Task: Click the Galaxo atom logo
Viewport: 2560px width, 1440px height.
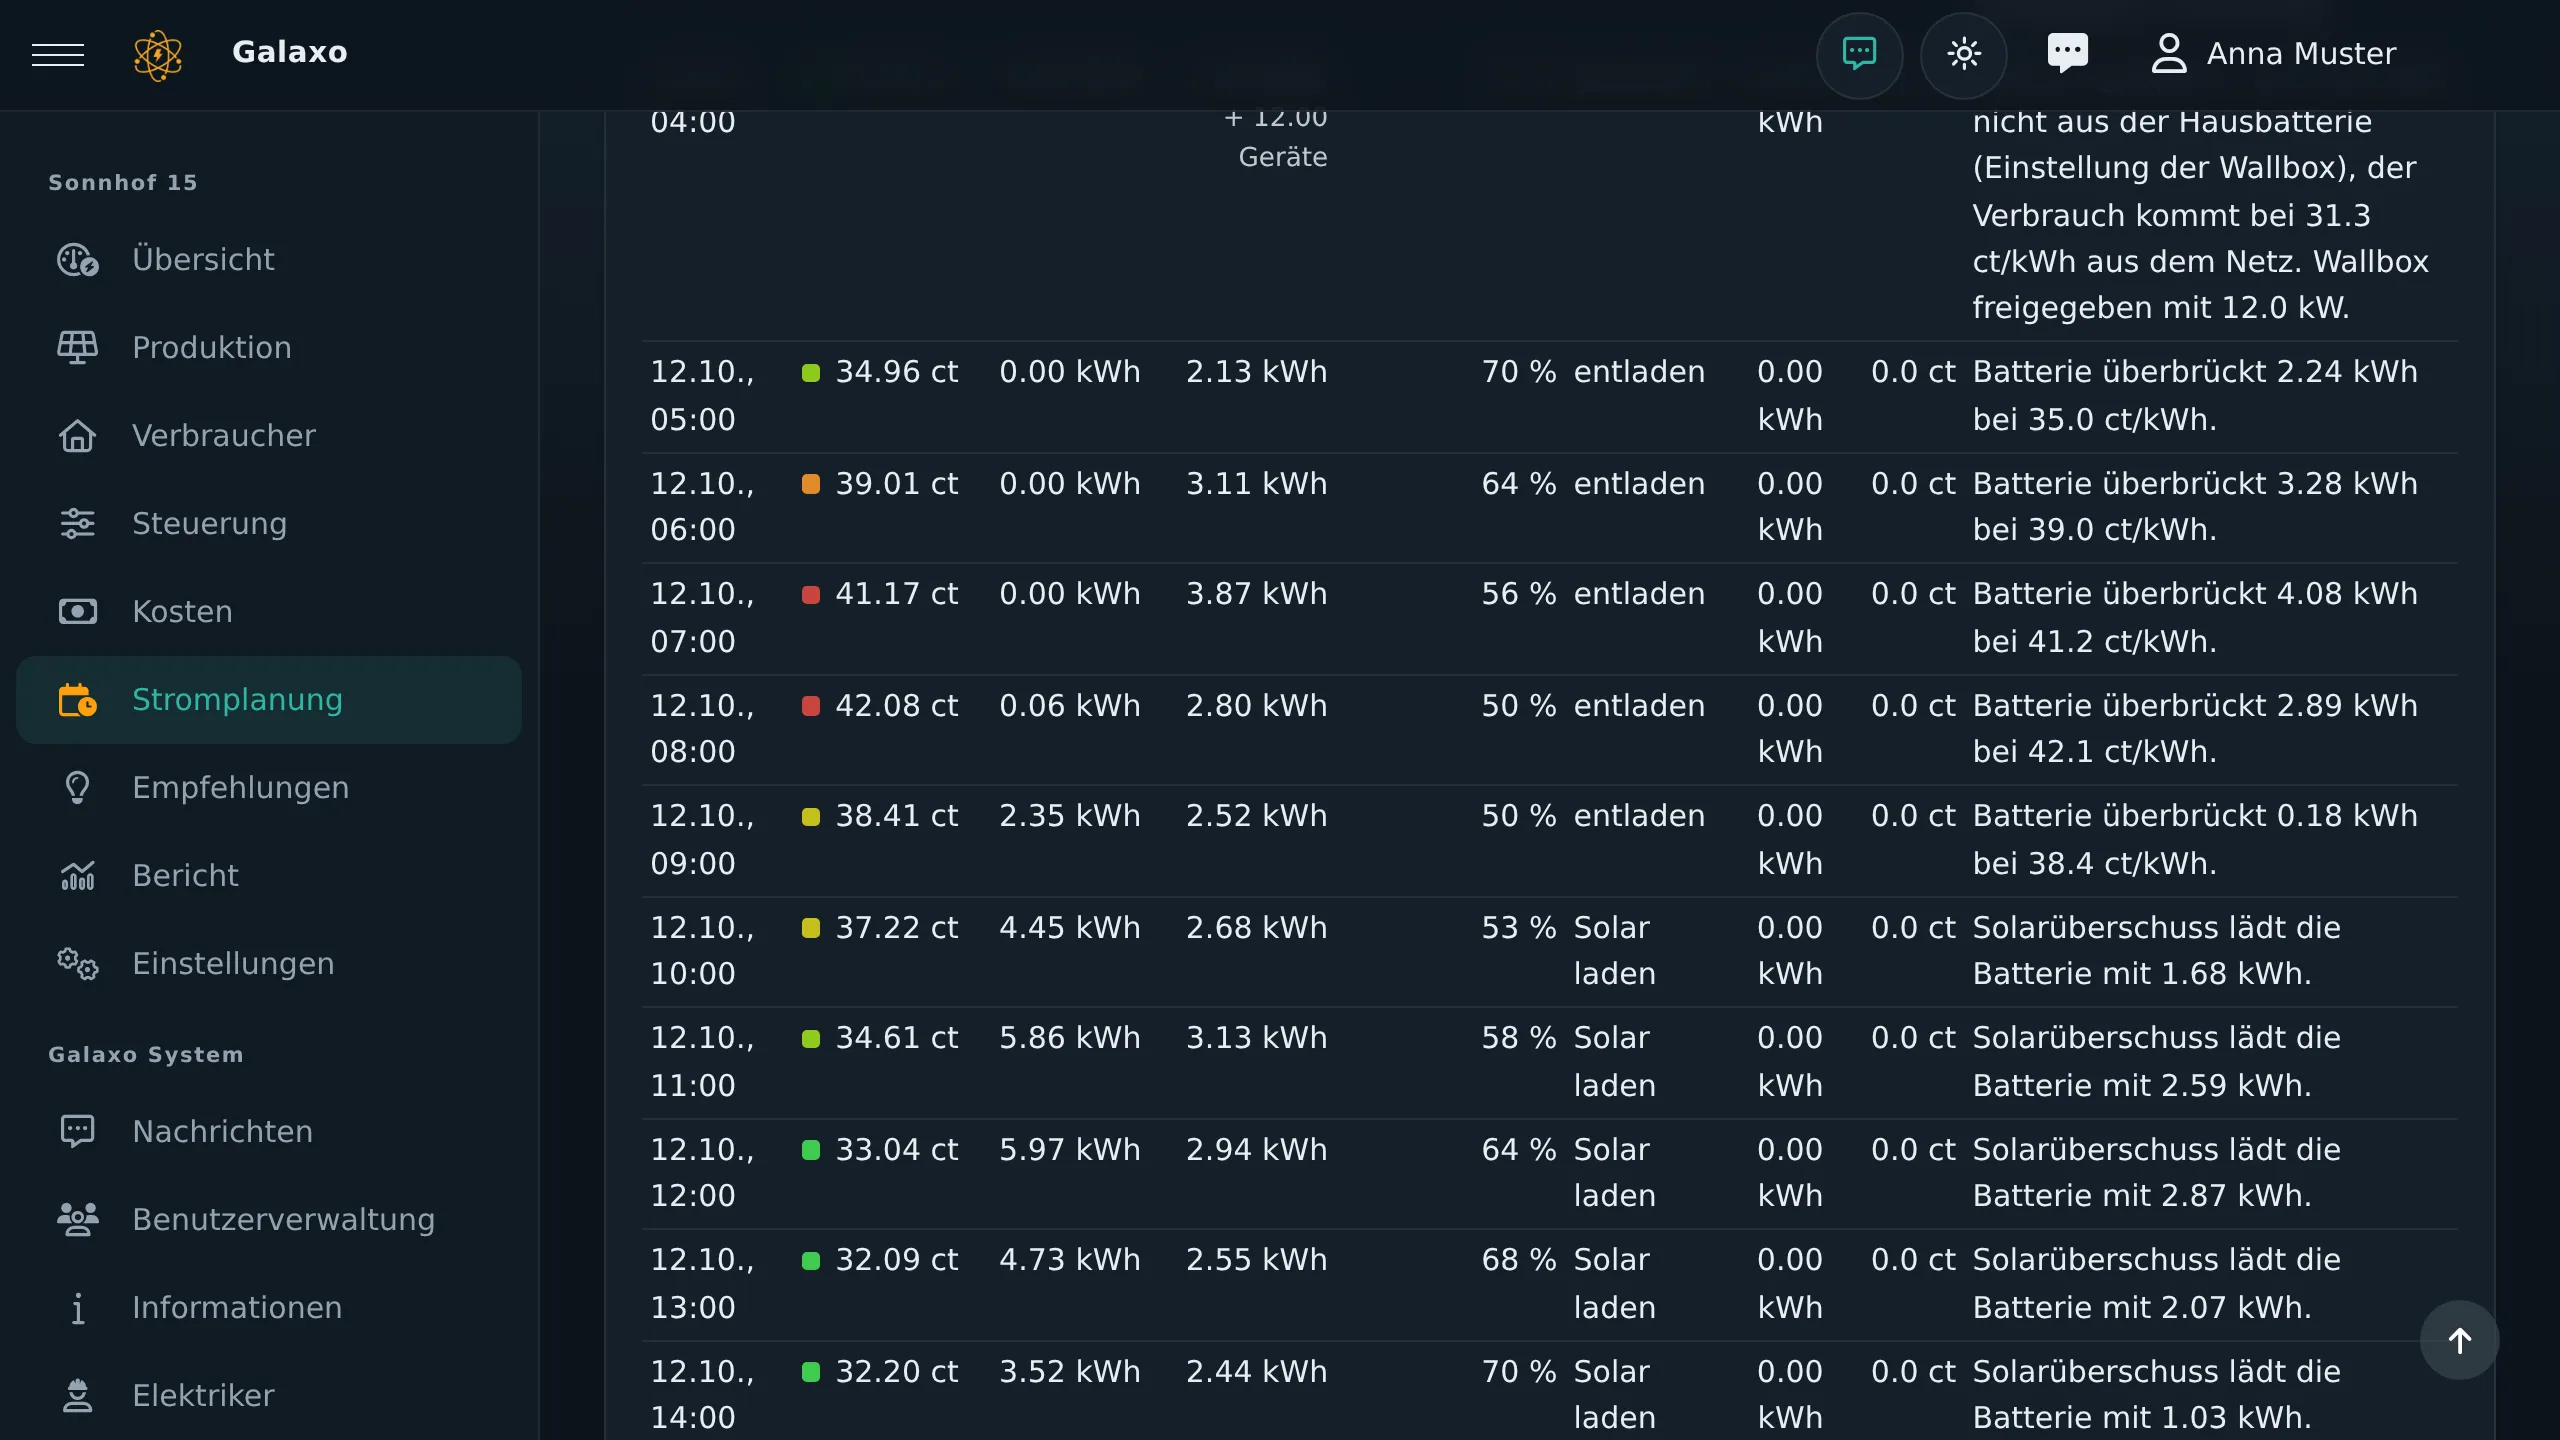Action: click(x=158, y=54)
